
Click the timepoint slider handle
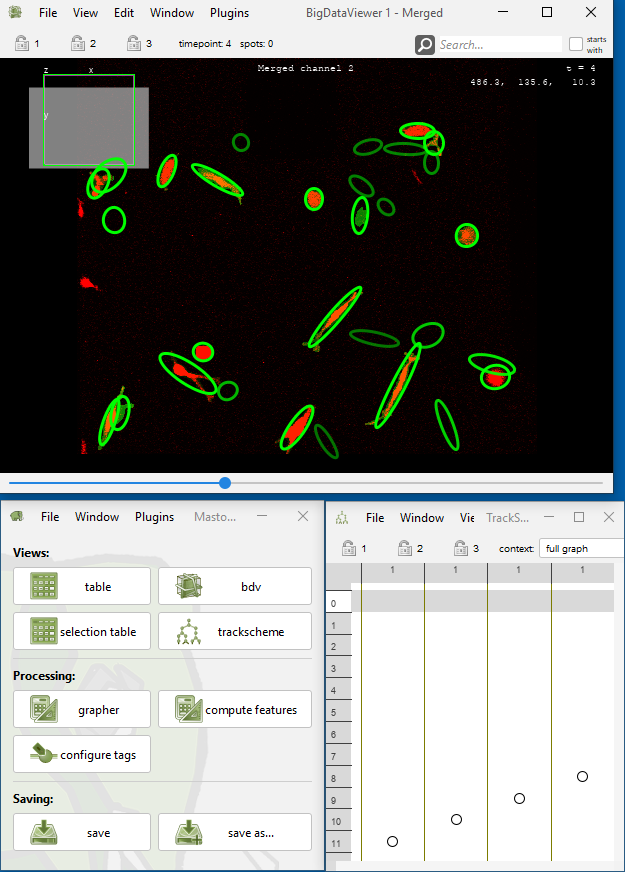click(x=225, y=483)
